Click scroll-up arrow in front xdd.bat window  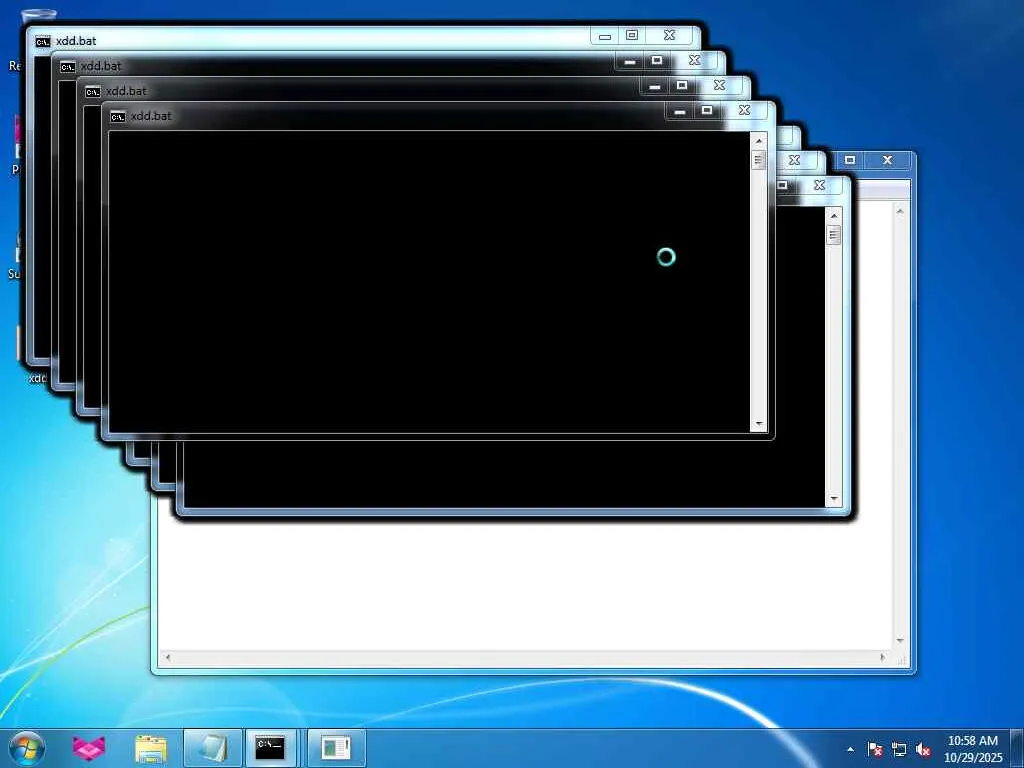pyautogui.click(x=758, y=141)
